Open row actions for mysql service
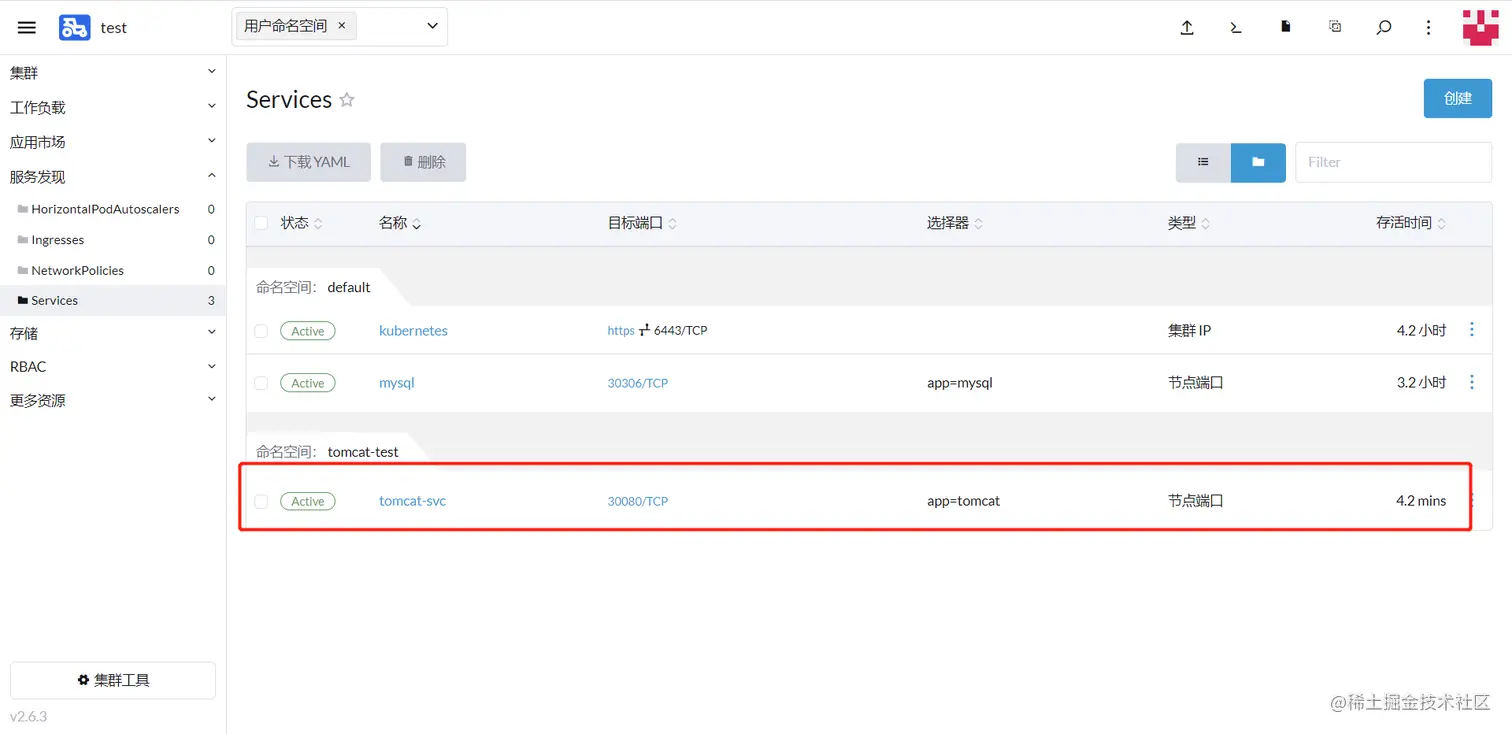 [x=1471, y=382]
